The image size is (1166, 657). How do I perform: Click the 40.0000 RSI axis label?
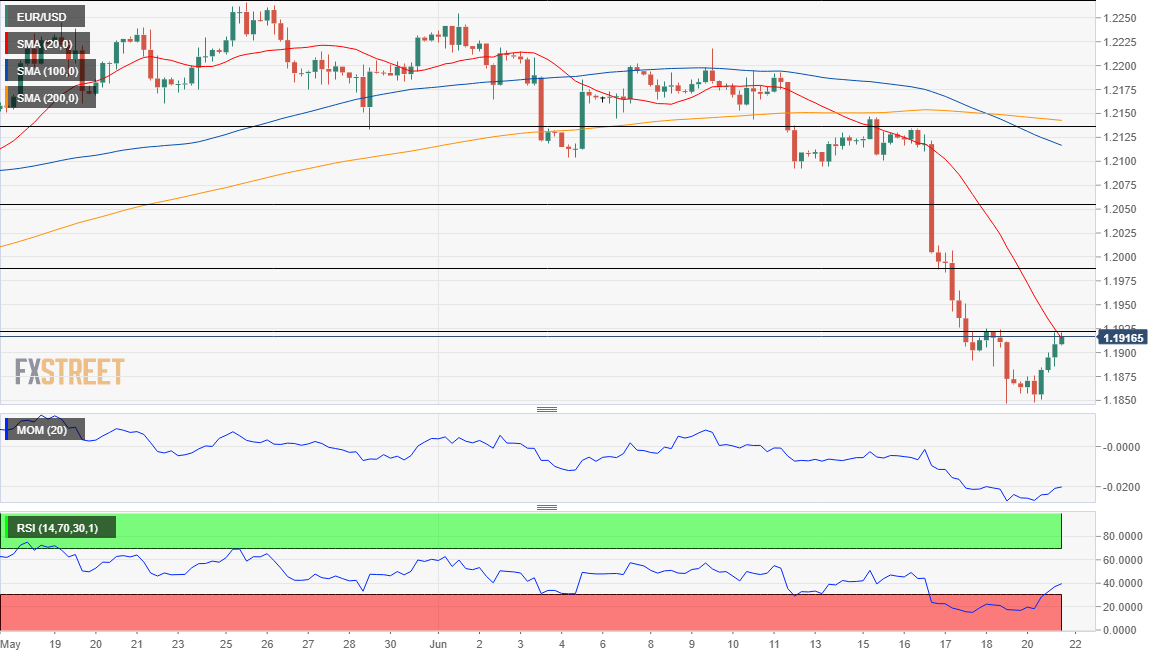pos(1122,583)
